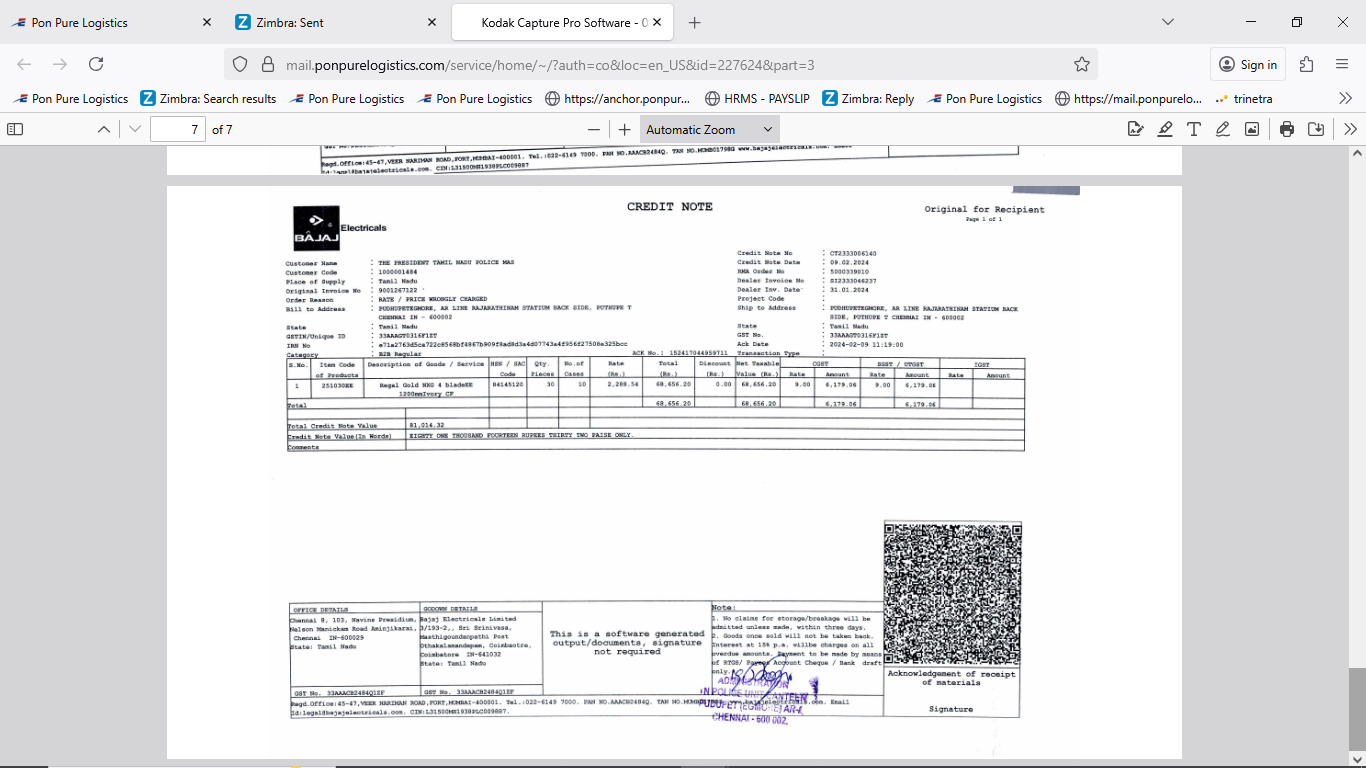Select the Draw pencil tool
The height and width of the screenshot is (768, 1366).
(1223, 129)
